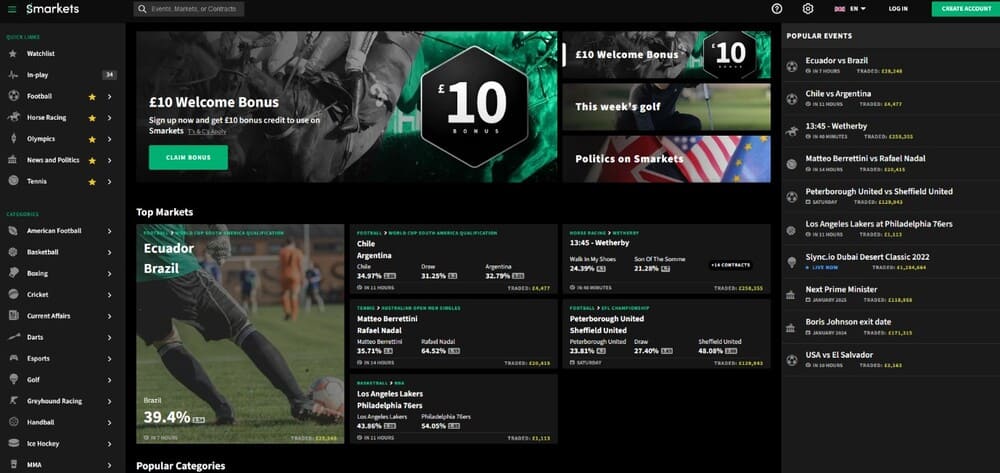The width and height of the screenshot is (1000, 473).
Task: Click the Handball icon
Action: (13, 422)
